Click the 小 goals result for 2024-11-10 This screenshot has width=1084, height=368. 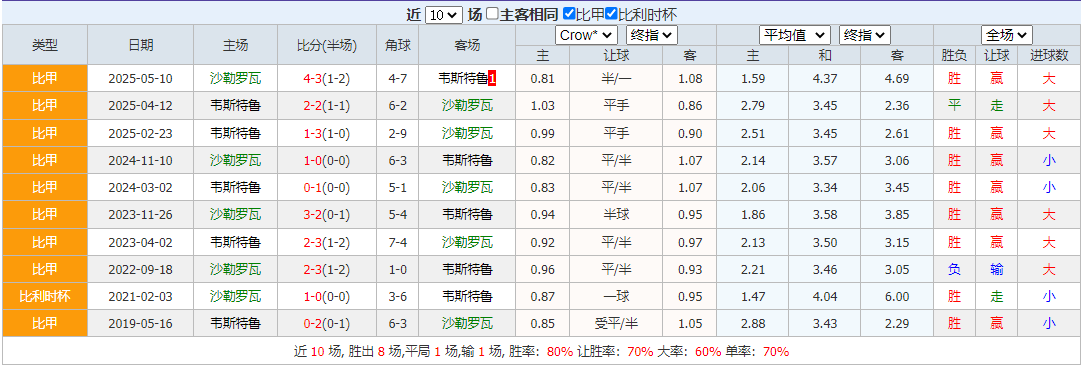tap(1049, 160)
